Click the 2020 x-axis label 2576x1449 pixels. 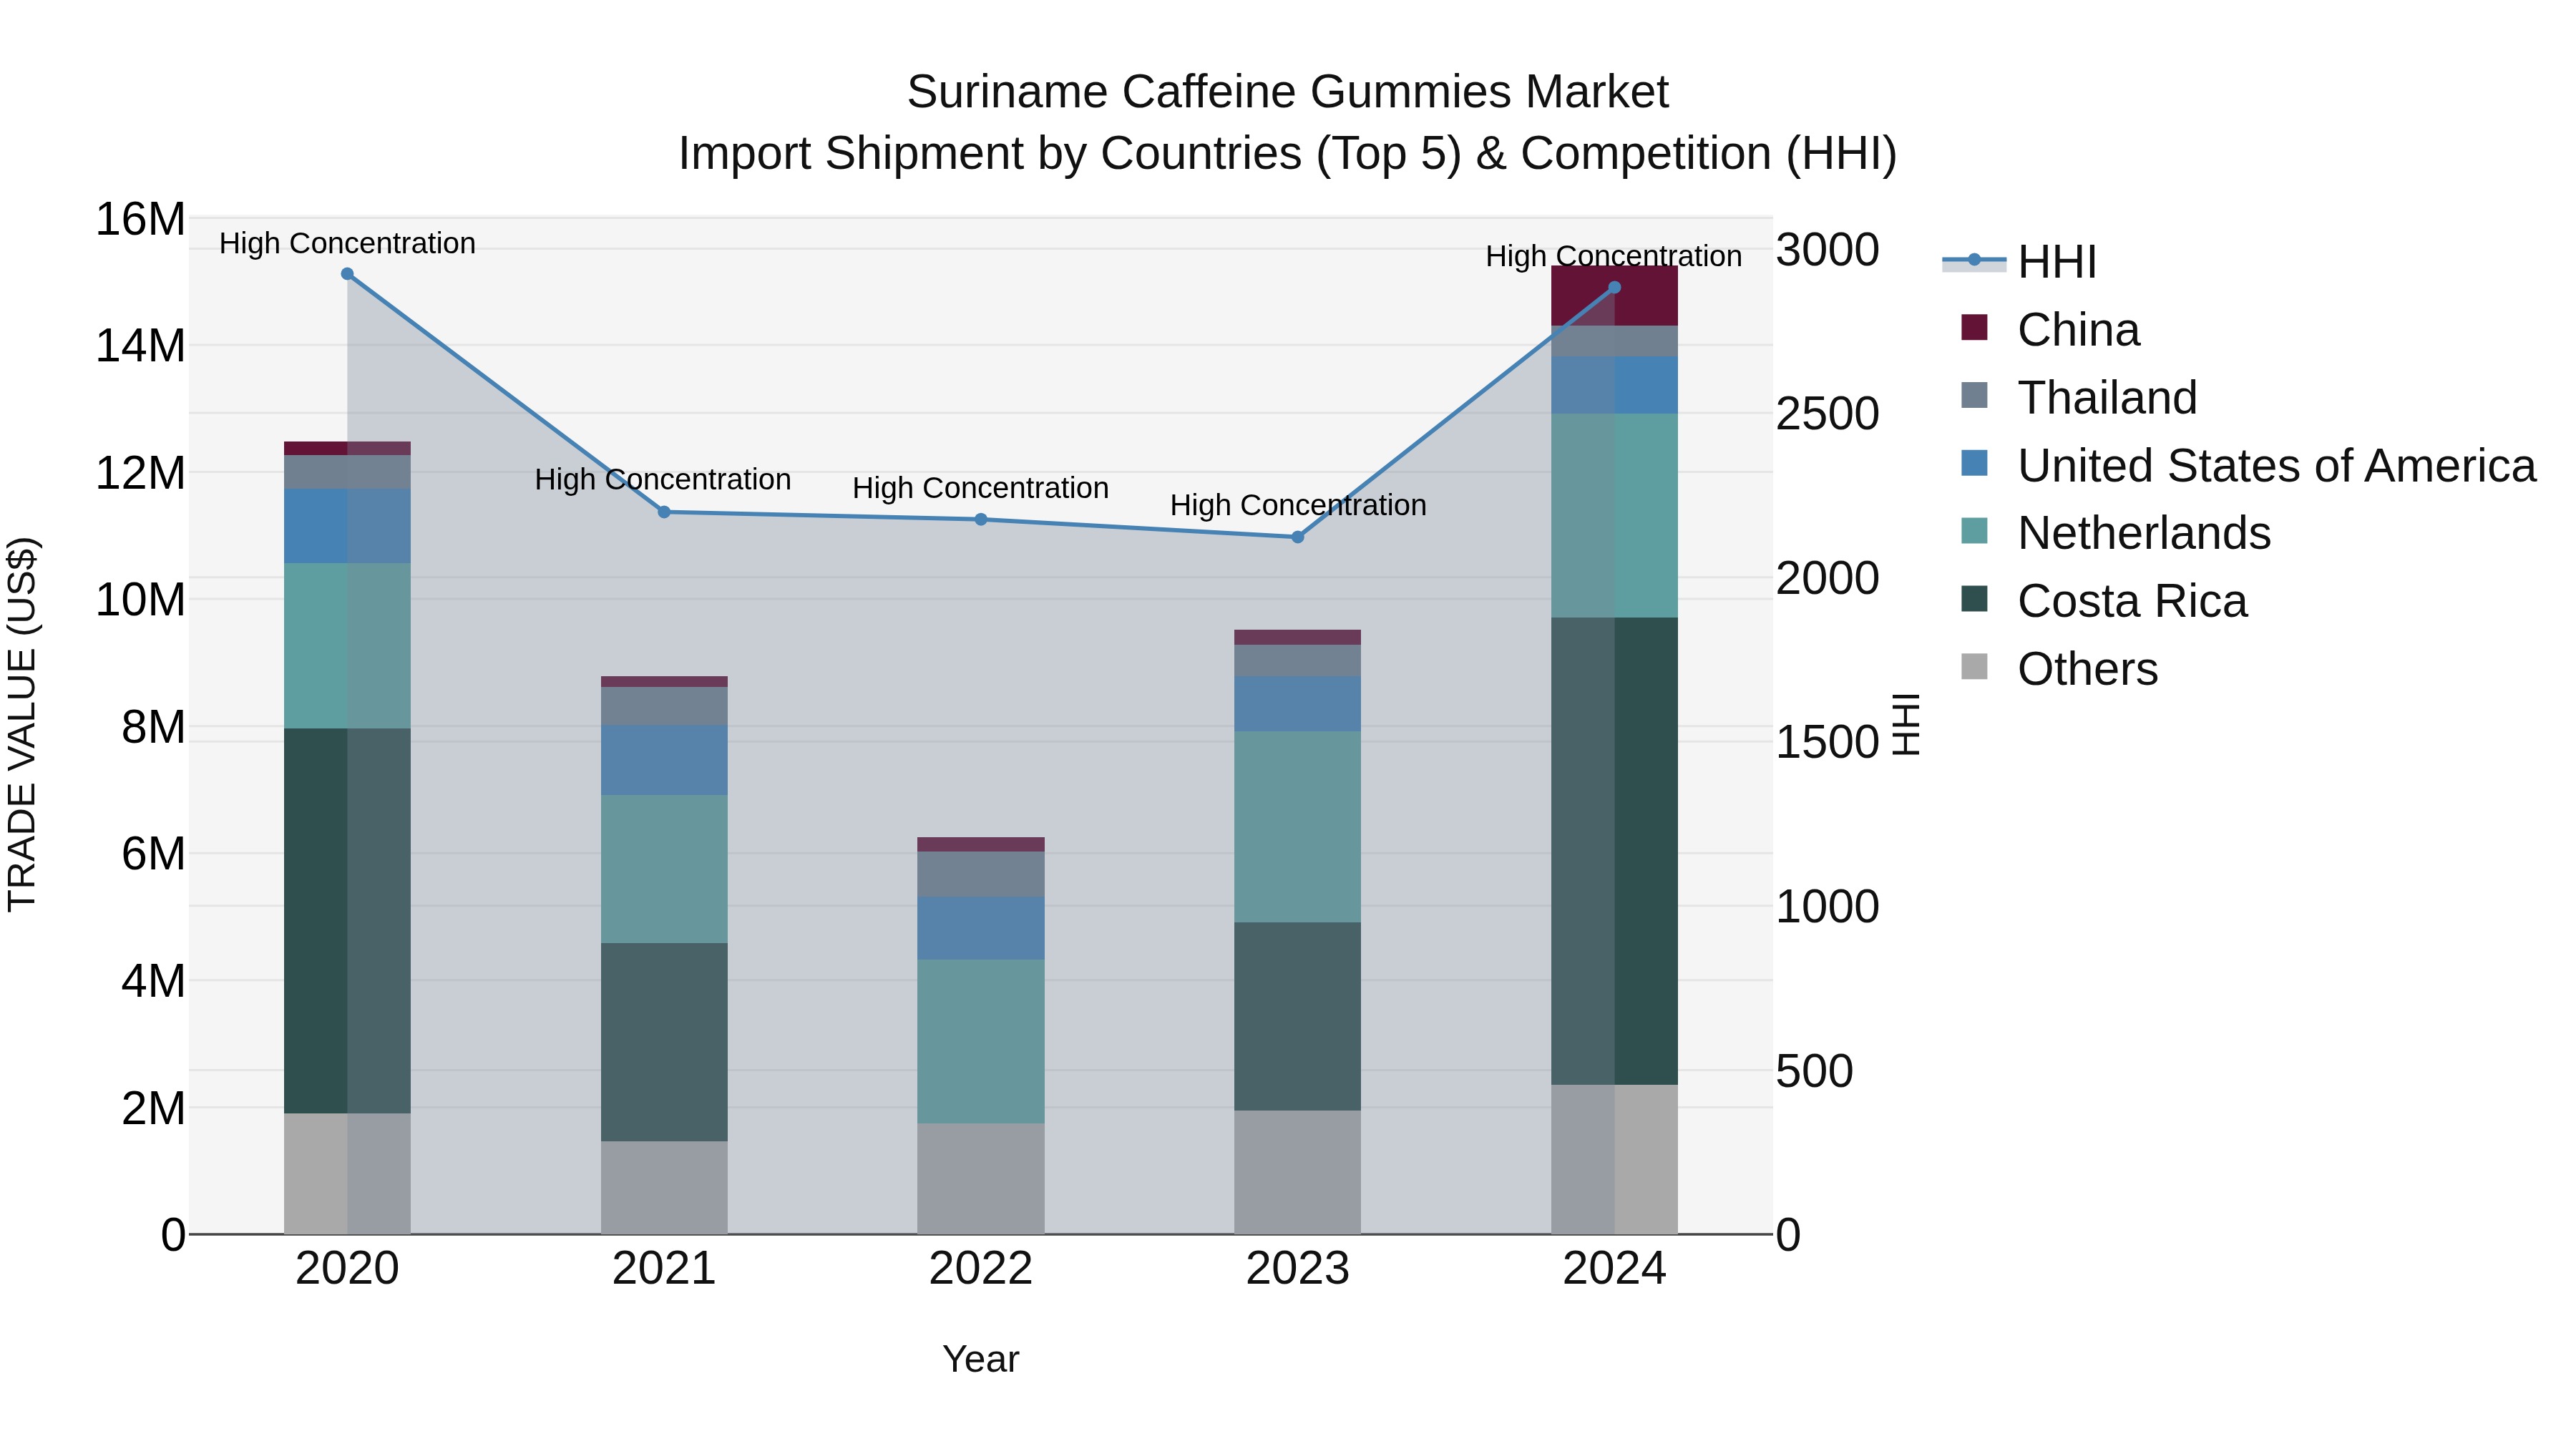347,1269
